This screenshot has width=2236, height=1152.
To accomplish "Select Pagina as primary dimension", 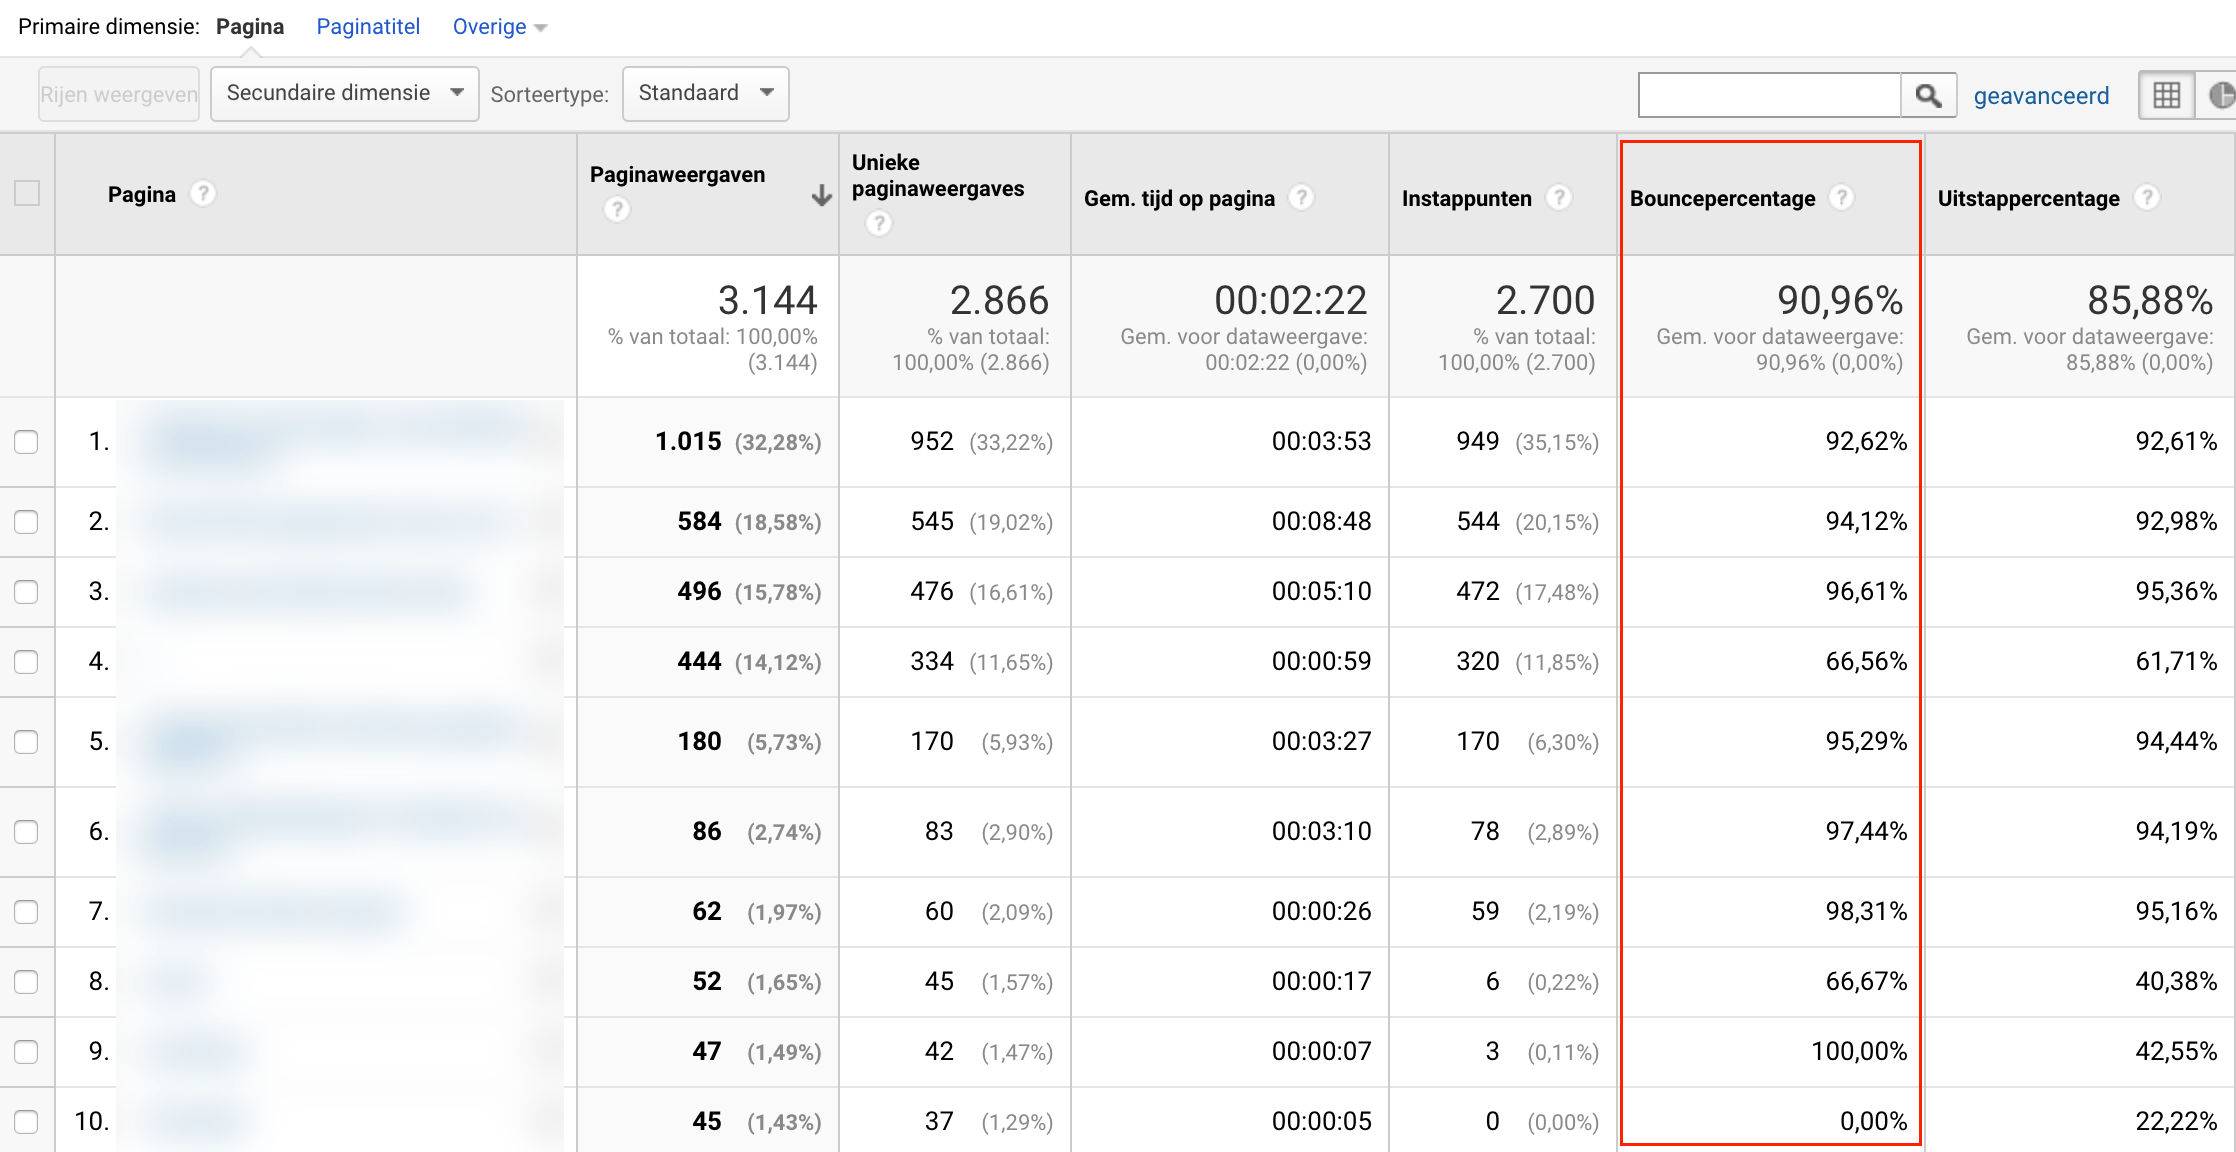I will [250, 27].
